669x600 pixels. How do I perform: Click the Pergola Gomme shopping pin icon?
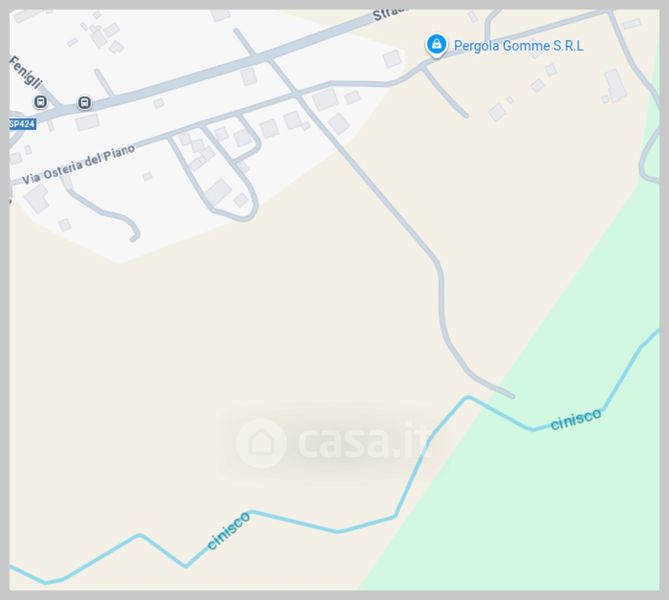(x=436, y=45)
